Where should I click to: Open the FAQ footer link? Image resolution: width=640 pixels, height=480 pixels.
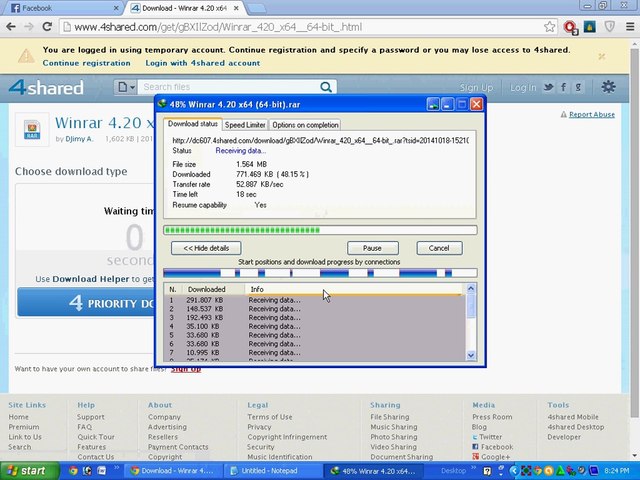(x=84, y=427)
